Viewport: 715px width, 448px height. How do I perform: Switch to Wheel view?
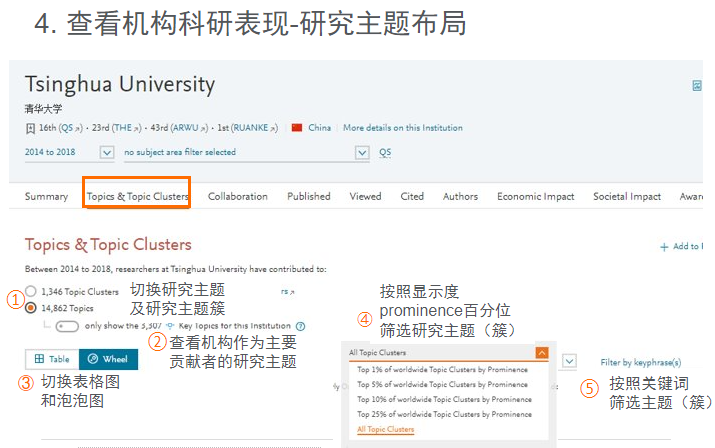tap(108, 359)
